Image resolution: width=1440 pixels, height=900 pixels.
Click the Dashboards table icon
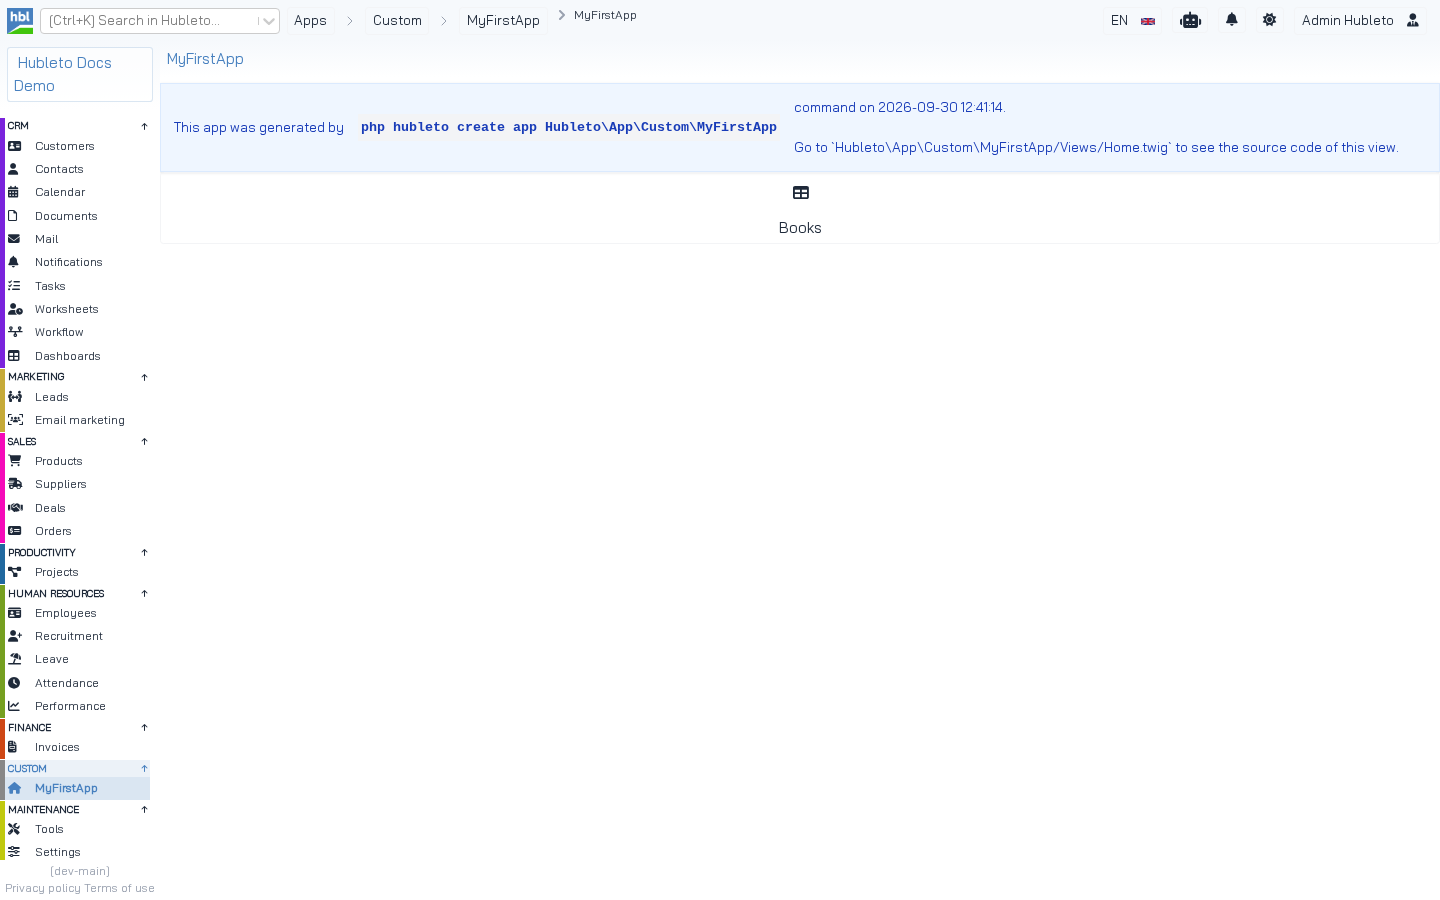click(14, 356)
